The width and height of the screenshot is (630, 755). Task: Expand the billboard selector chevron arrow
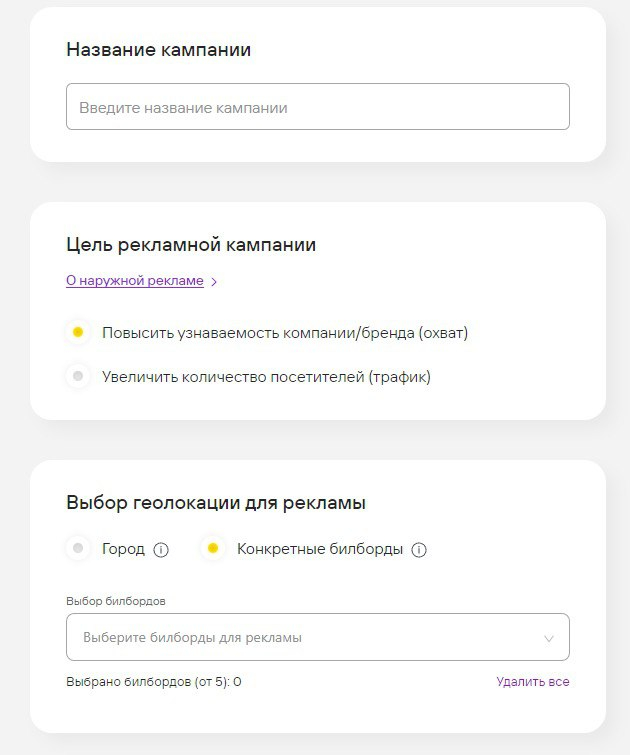coord(548,638)
